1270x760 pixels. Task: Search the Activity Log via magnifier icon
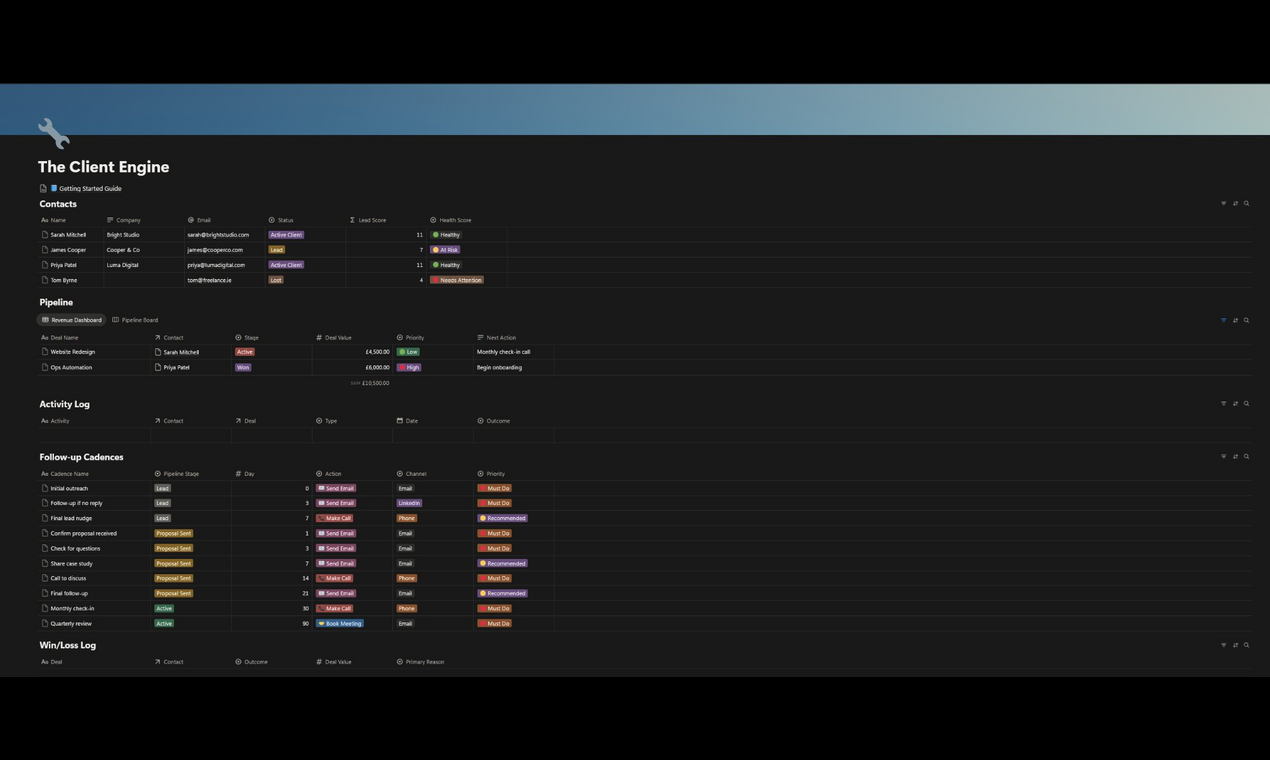pos(1246,404)
